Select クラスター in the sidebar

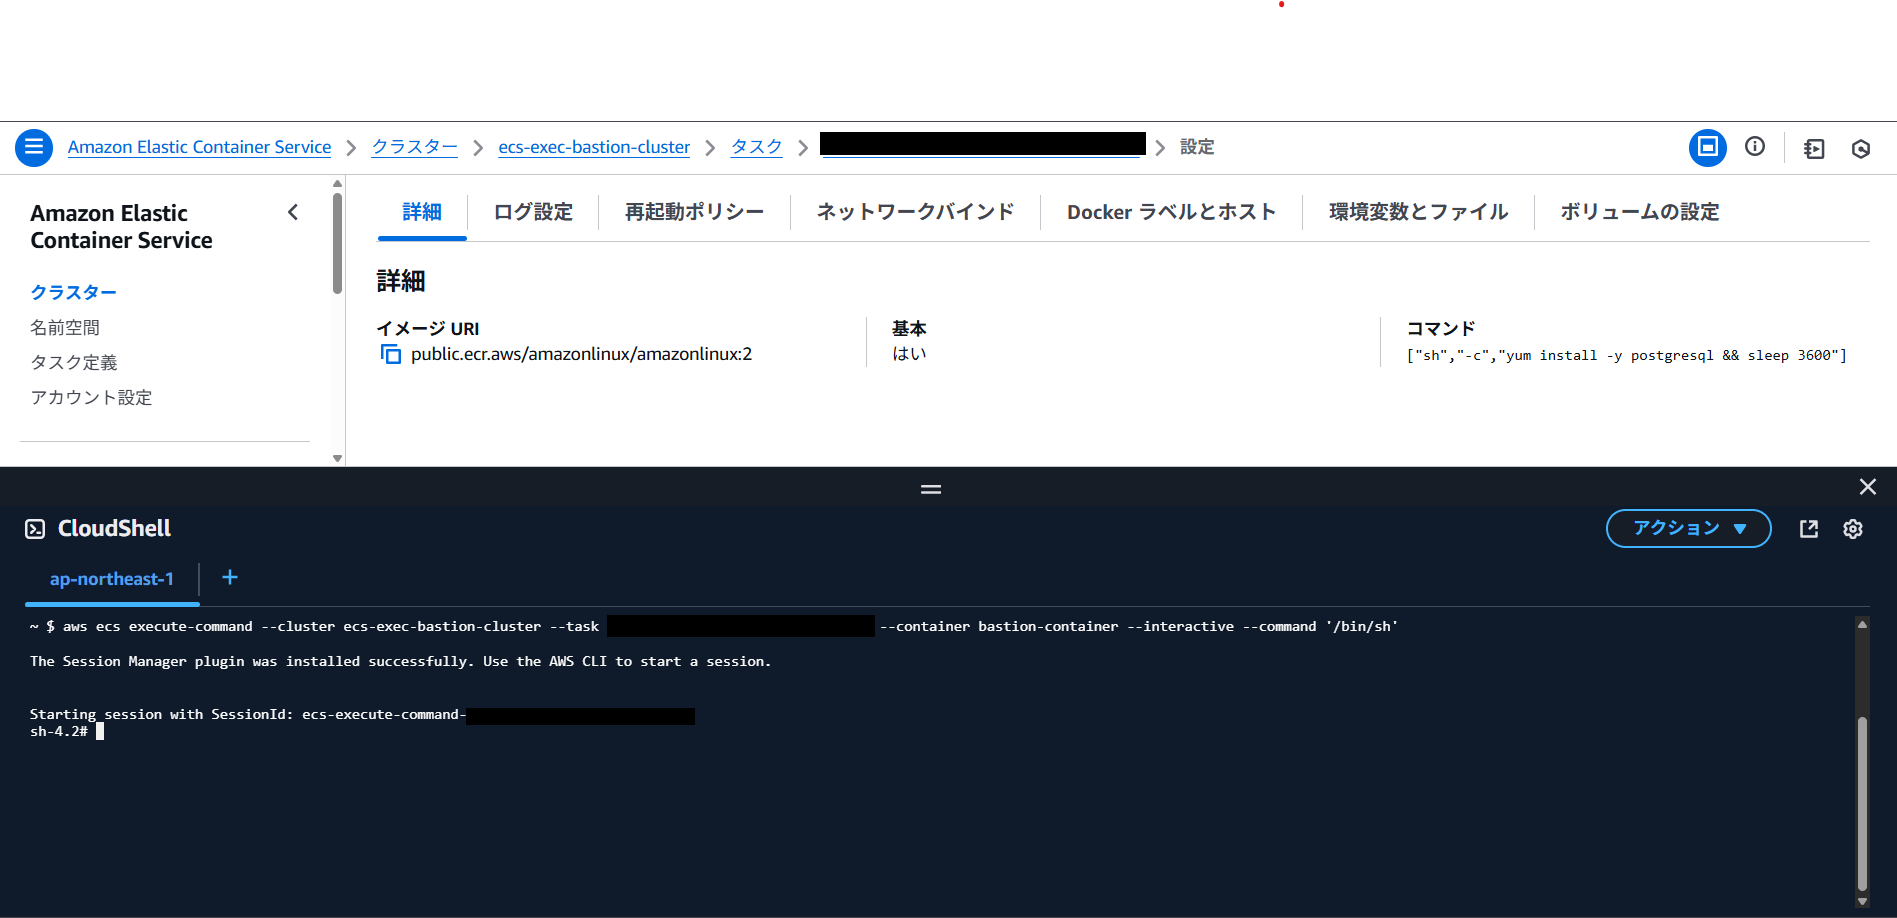(74, 292)
